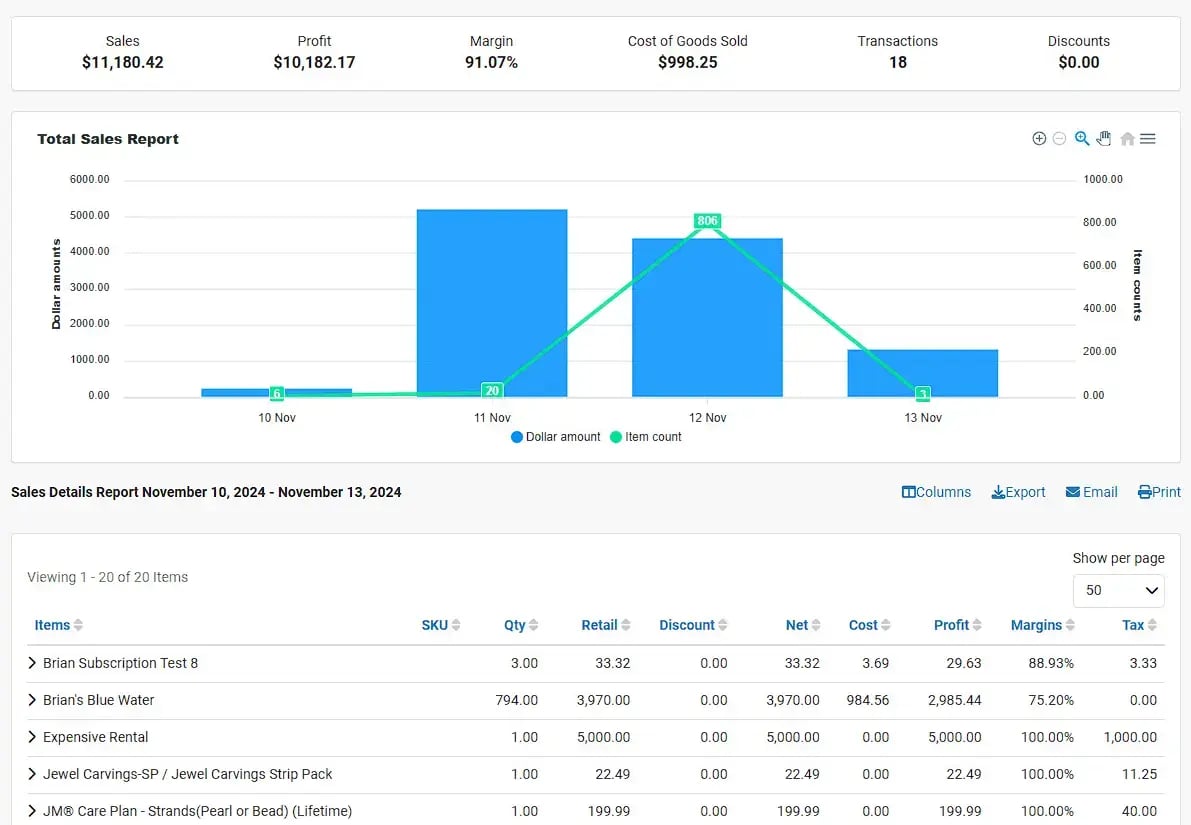
Task: Print the sales details report
Action: pyautogui.click(x=1159, y=492)
